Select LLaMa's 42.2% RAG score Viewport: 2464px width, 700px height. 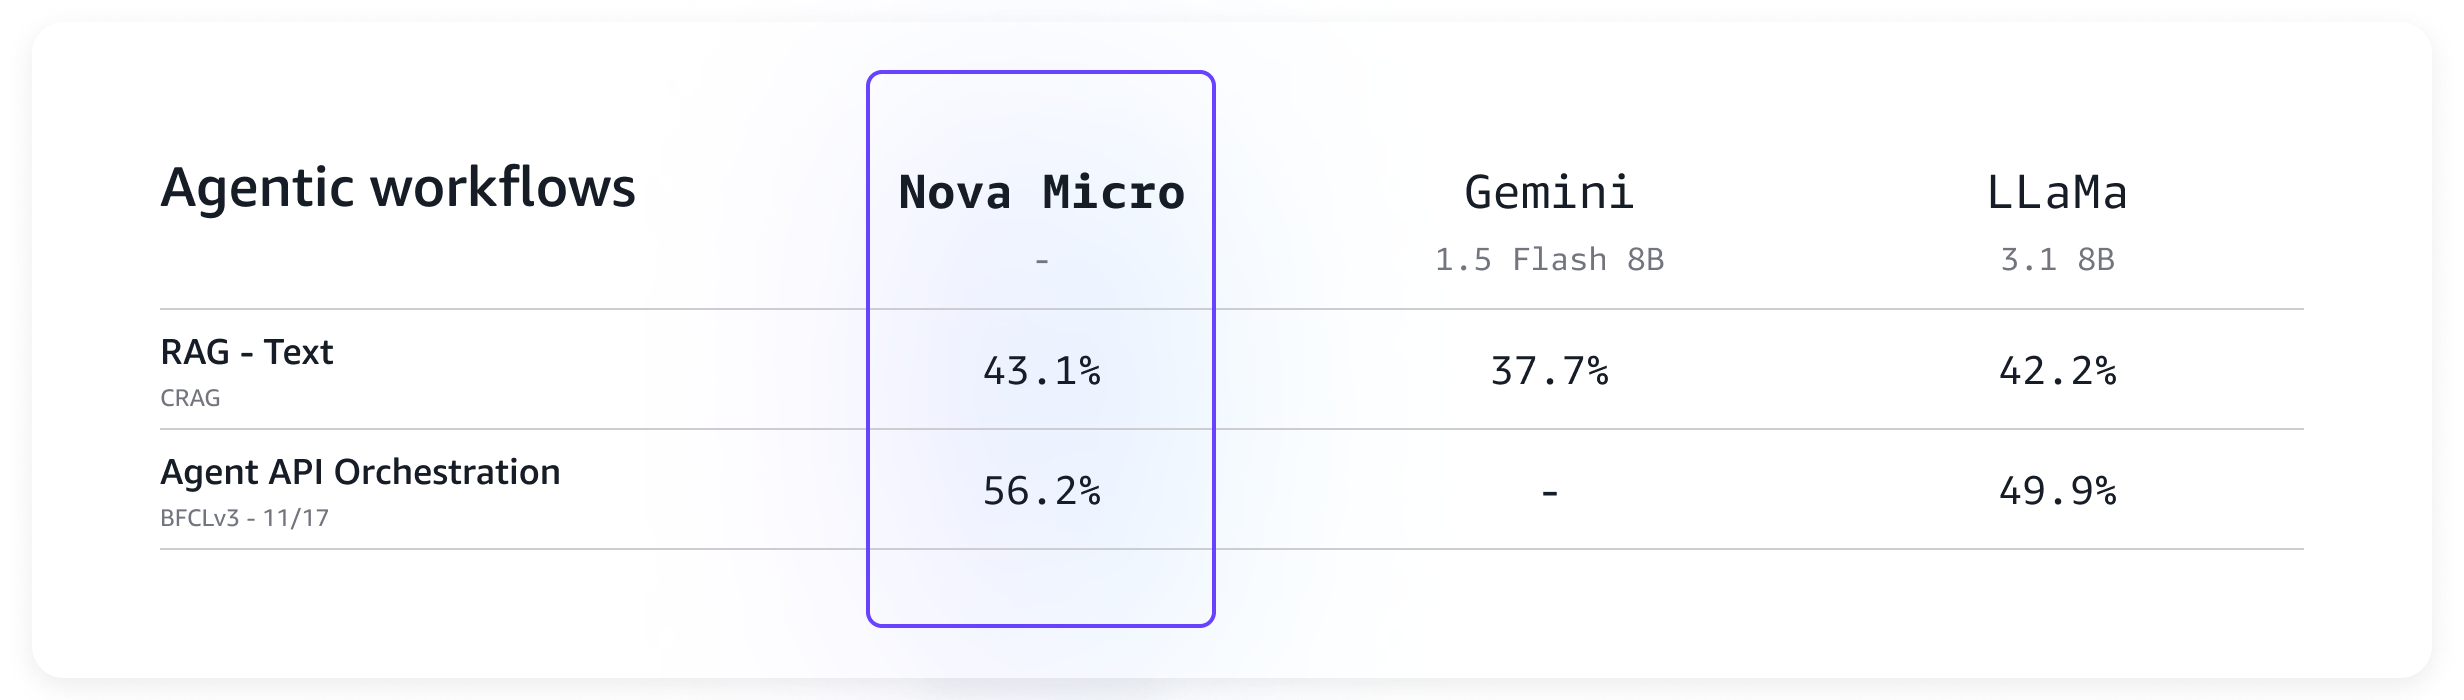click(2057, 371)
